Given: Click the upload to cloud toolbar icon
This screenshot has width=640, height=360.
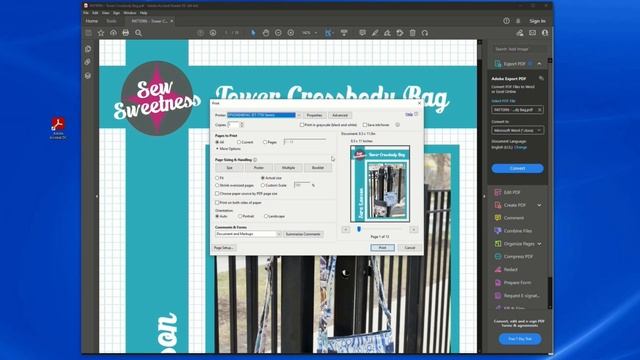Looking at the screenshot, I should pyautogui.click(x=113, y=33).
